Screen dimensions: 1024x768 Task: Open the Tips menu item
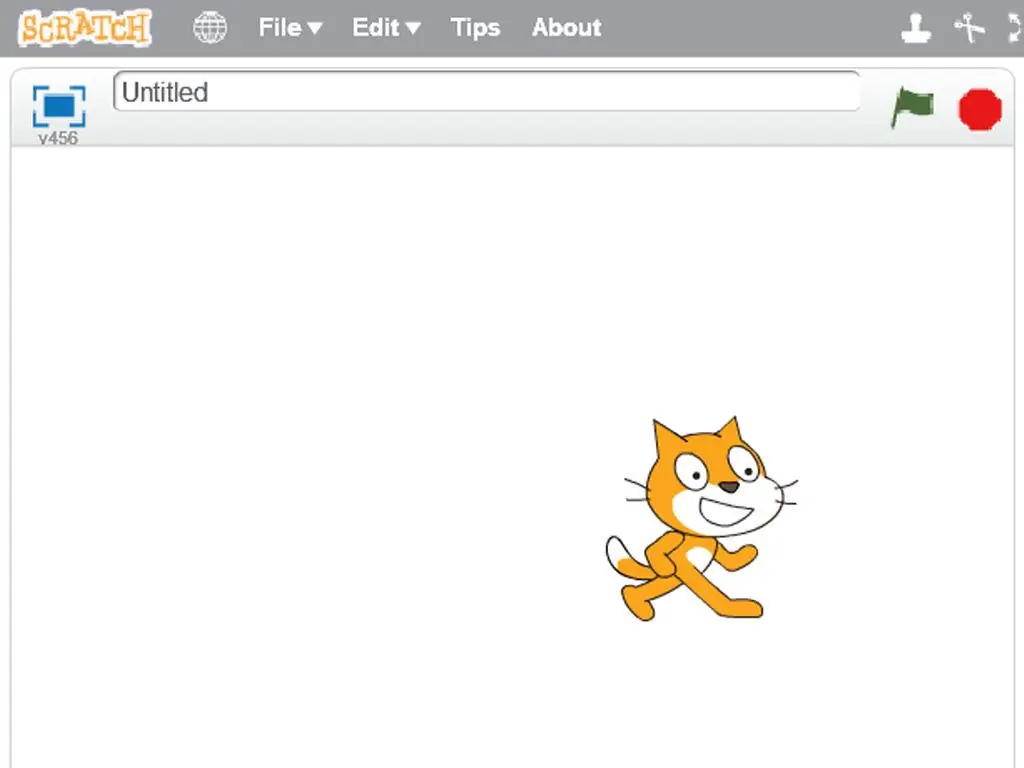pos(475,27)
